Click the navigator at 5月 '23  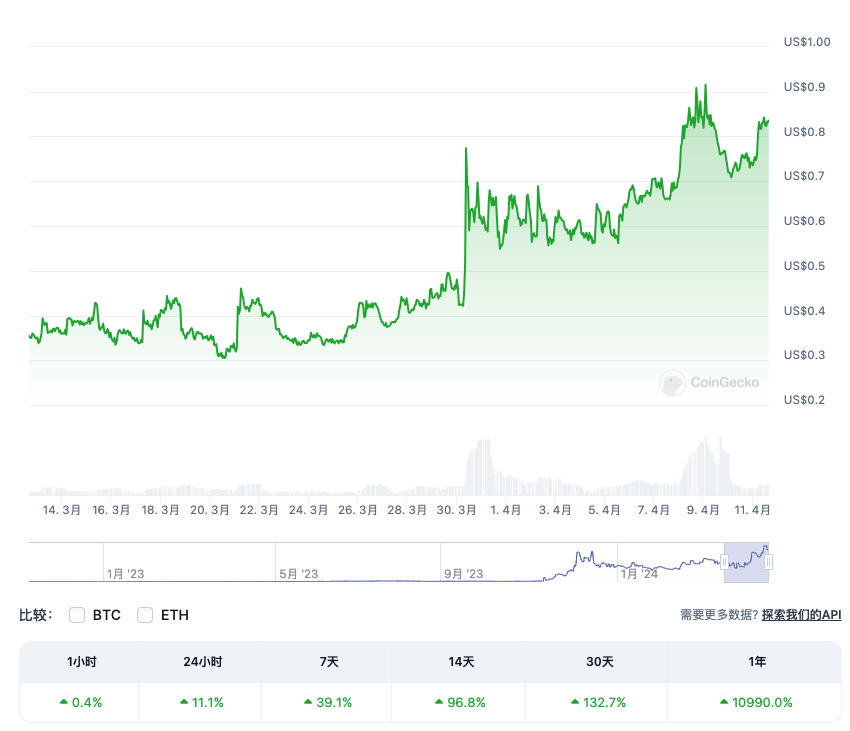click(298, 574)
